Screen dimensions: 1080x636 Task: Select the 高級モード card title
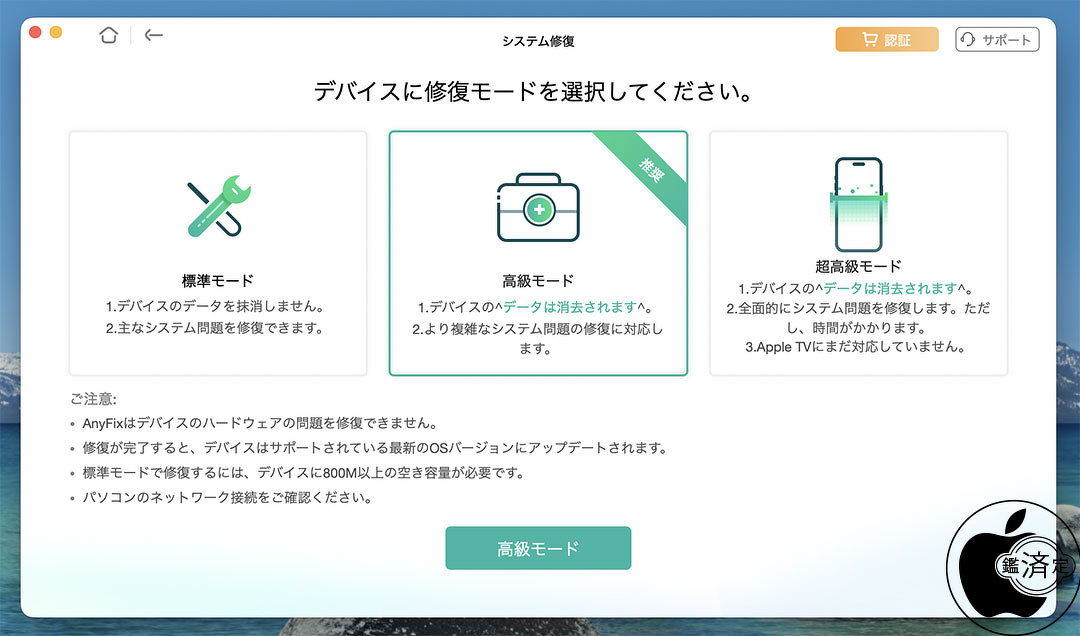point(538,281)
